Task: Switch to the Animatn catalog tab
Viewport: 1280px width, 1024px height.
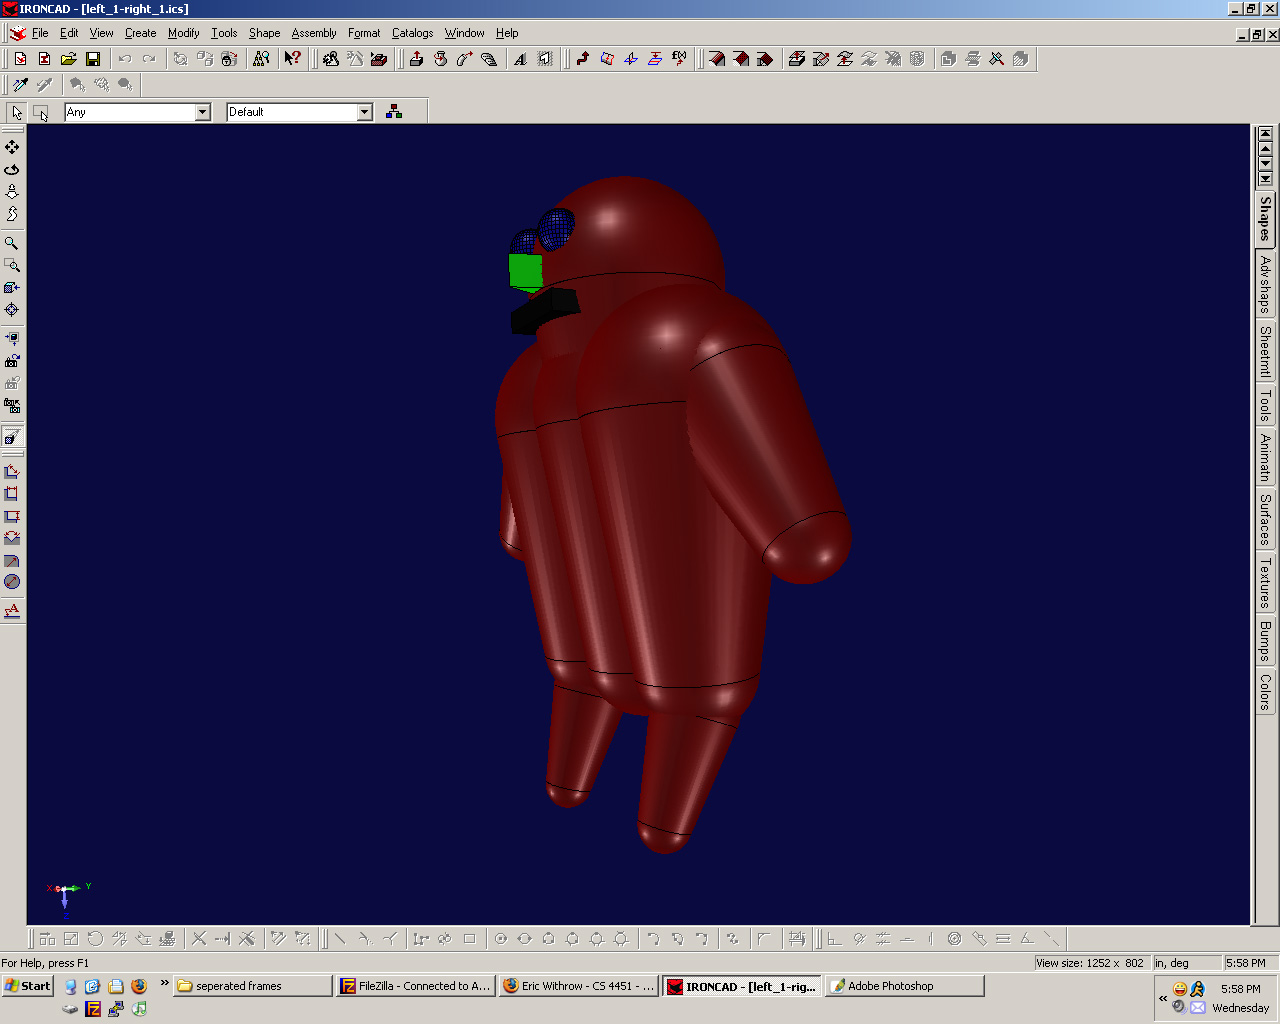Action: [x=1265, y=458]
